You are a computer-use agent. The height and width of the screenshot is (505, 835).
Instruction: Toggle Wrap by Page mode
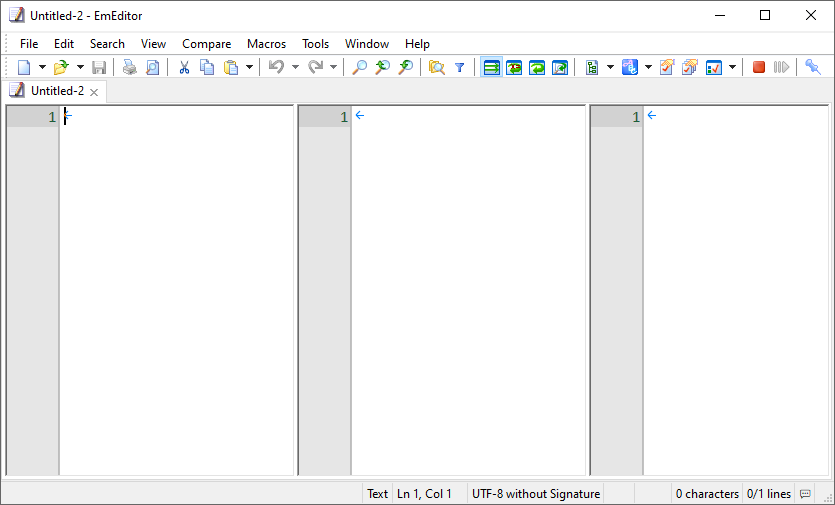(560, 68)
